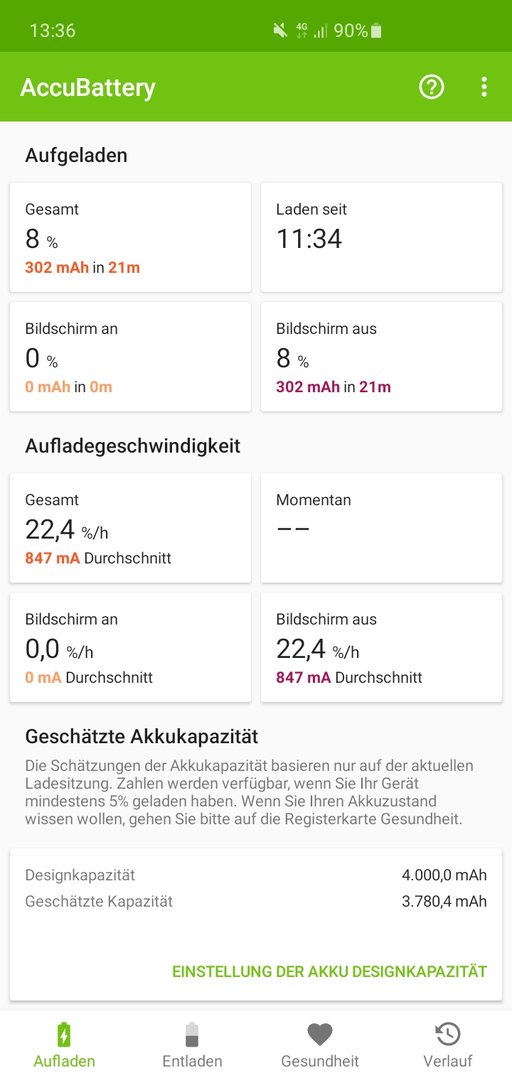Tap the Momentan charging speed card
The width and height of the screenshot is (512, 1080).
[381, 528]
